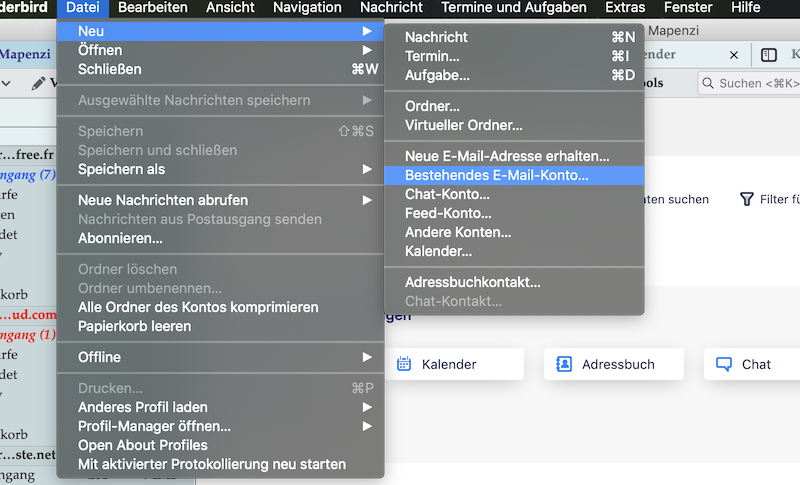Toggle the sidebar layout icon
Screen dimensions: 800x485
769,55
